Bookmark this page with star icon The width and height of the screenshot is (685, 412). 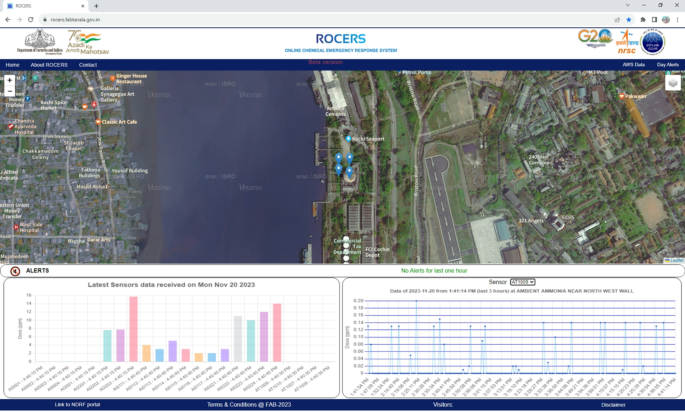tap(628, 19)
